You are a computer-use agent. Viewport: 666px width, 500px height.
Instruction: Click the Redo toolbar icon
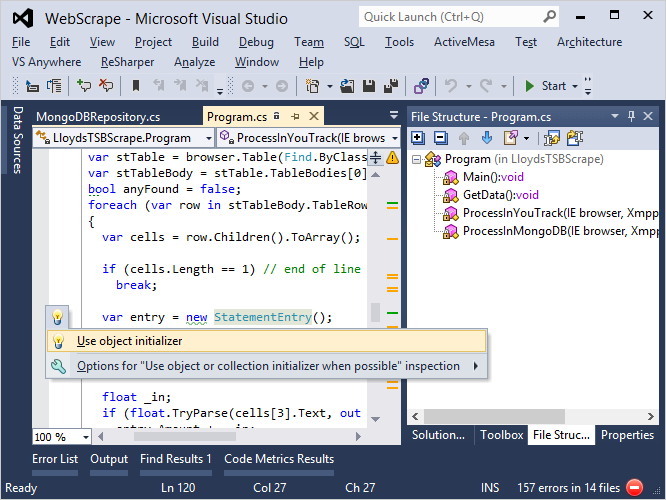coord(486,86)
